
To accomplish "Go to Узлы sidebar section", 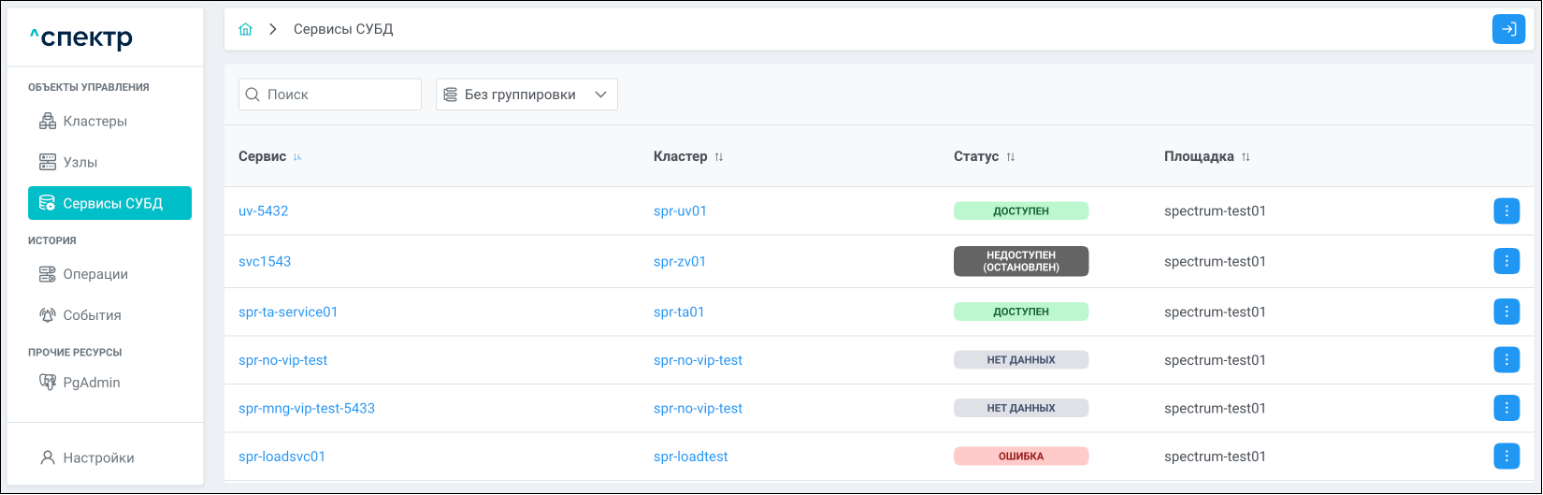I will (80, 162).
